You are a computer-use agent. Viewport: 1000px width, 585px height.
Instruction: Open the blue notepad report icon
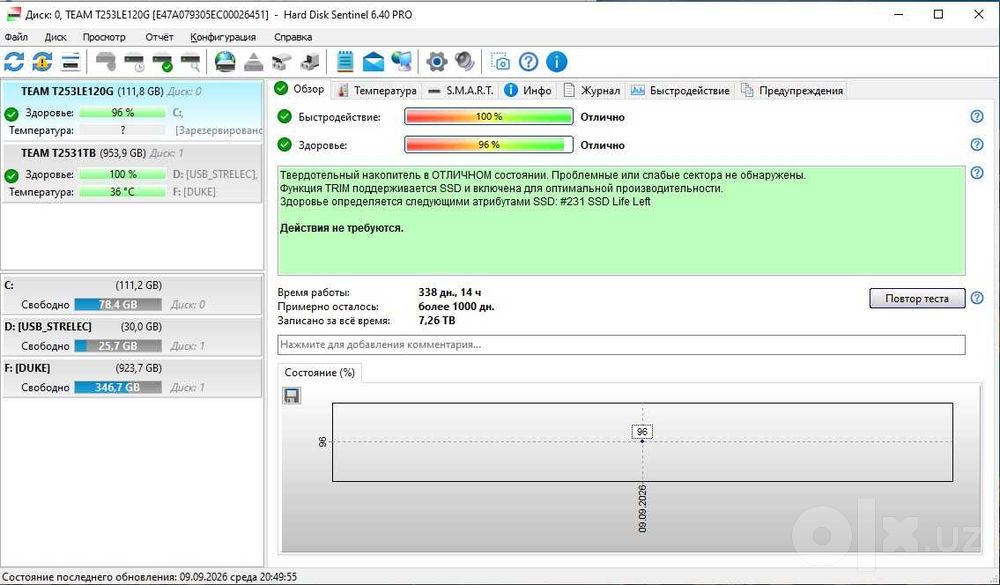345,62
